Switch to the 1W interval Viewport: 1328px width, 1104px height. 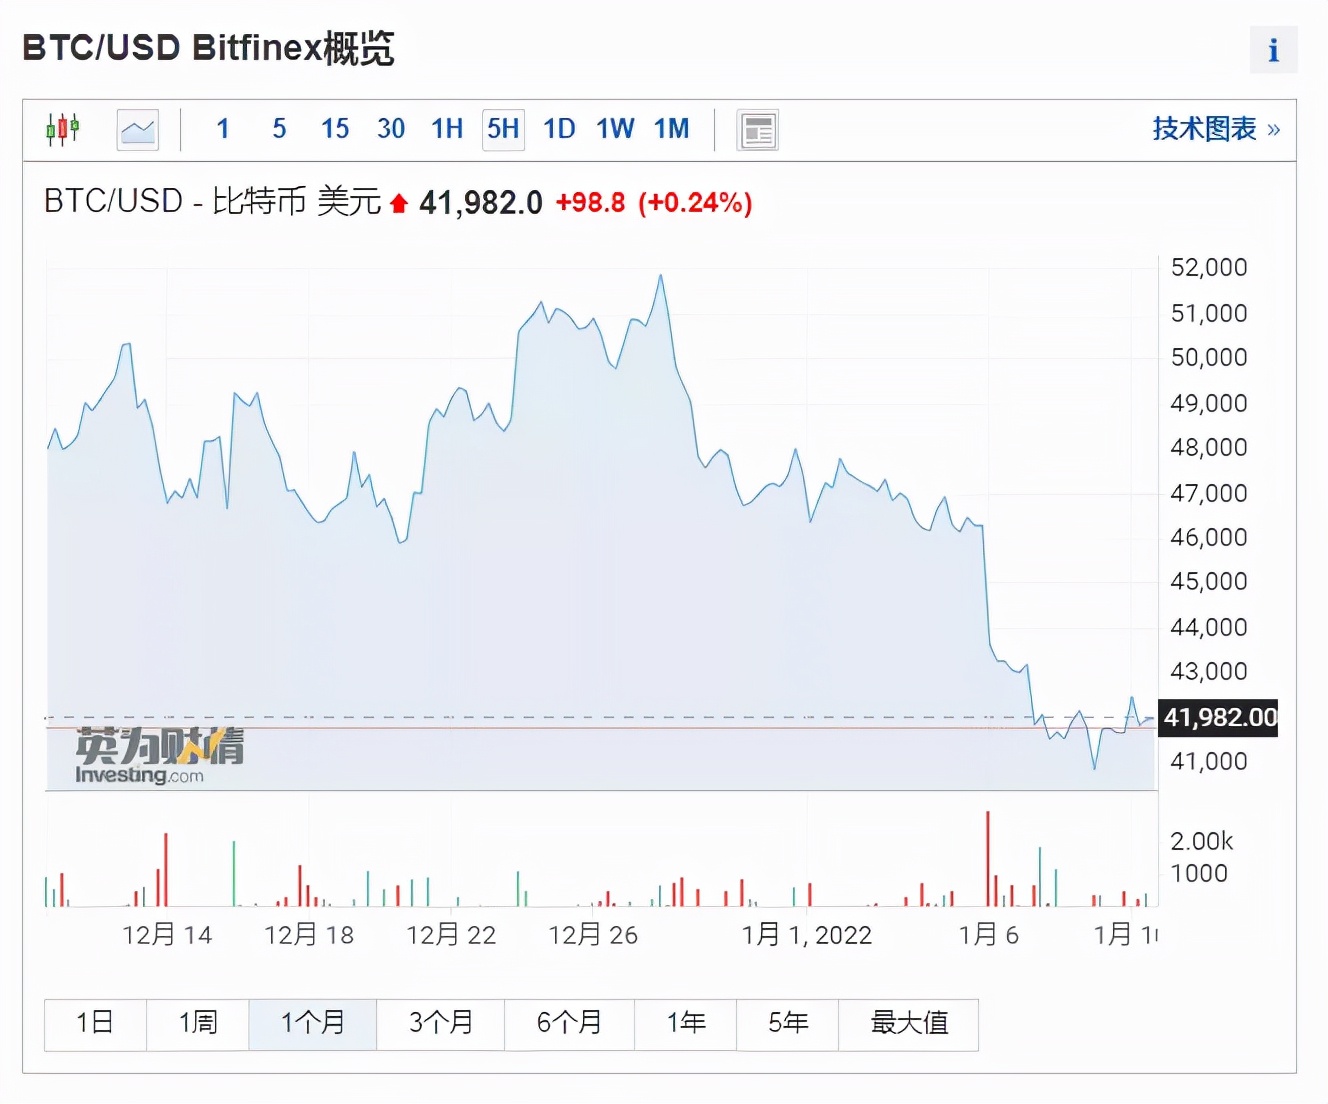click(615, 129)
